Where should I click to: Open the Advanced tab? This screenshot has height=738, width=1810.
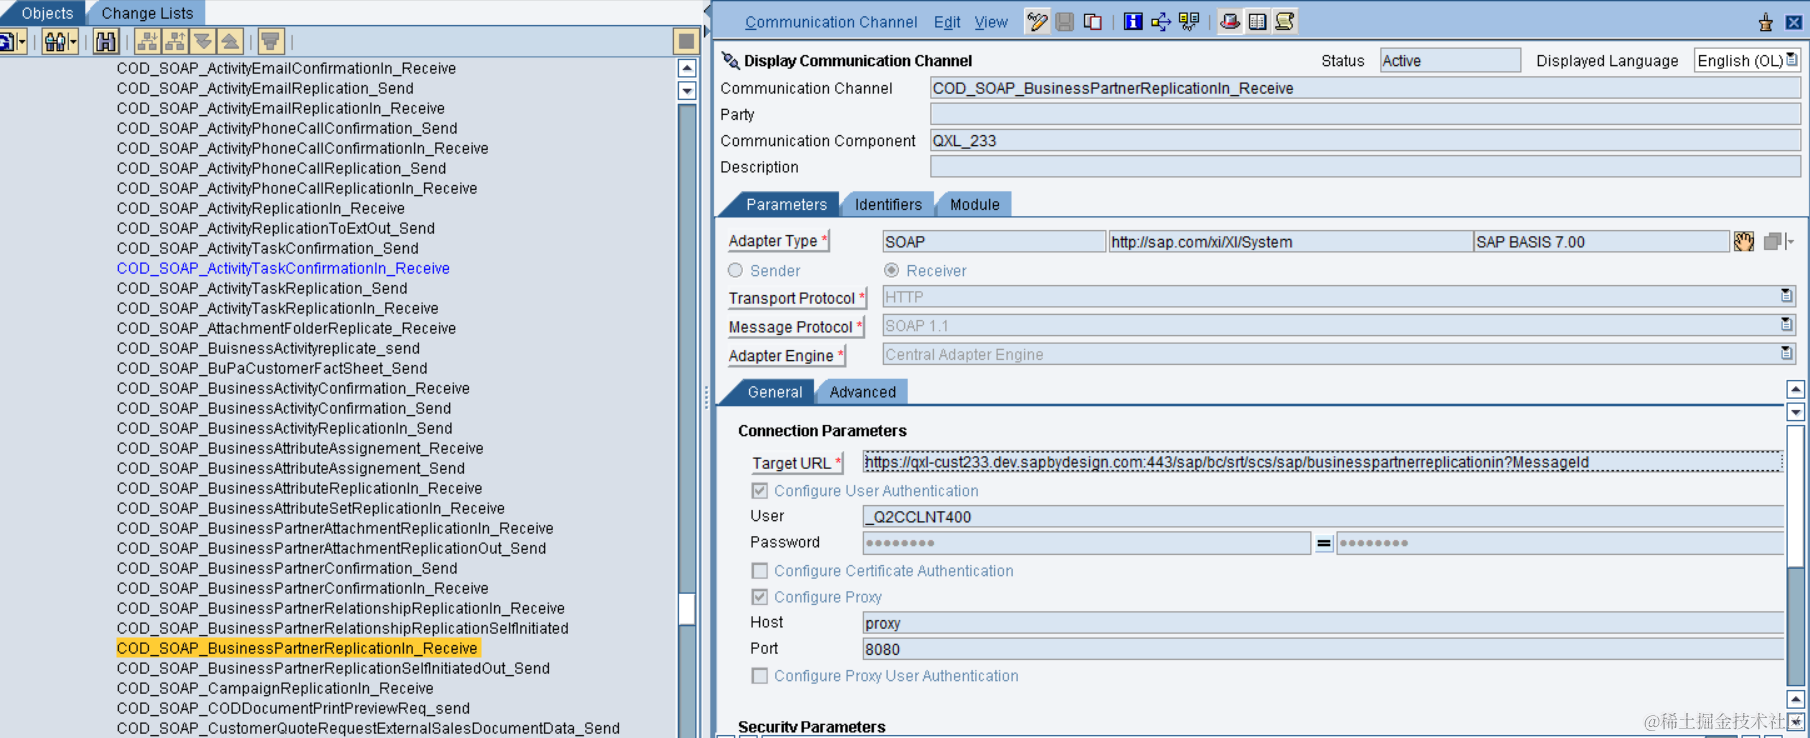pyautogui.click(x=862, y=392)
